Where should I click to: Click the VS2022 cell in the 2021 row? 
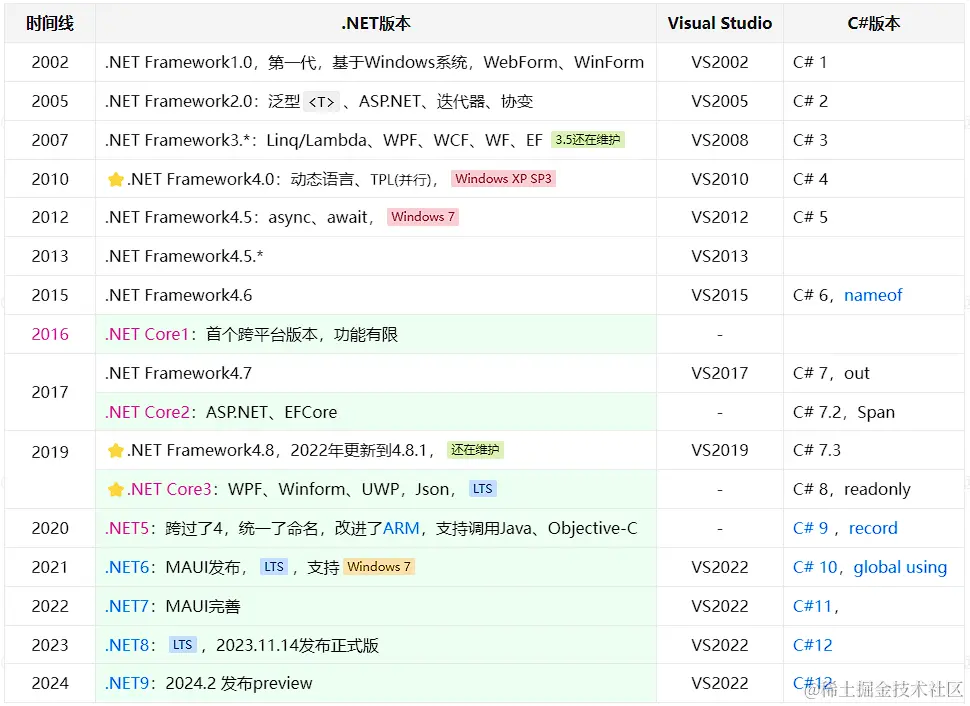coord(720,567)
